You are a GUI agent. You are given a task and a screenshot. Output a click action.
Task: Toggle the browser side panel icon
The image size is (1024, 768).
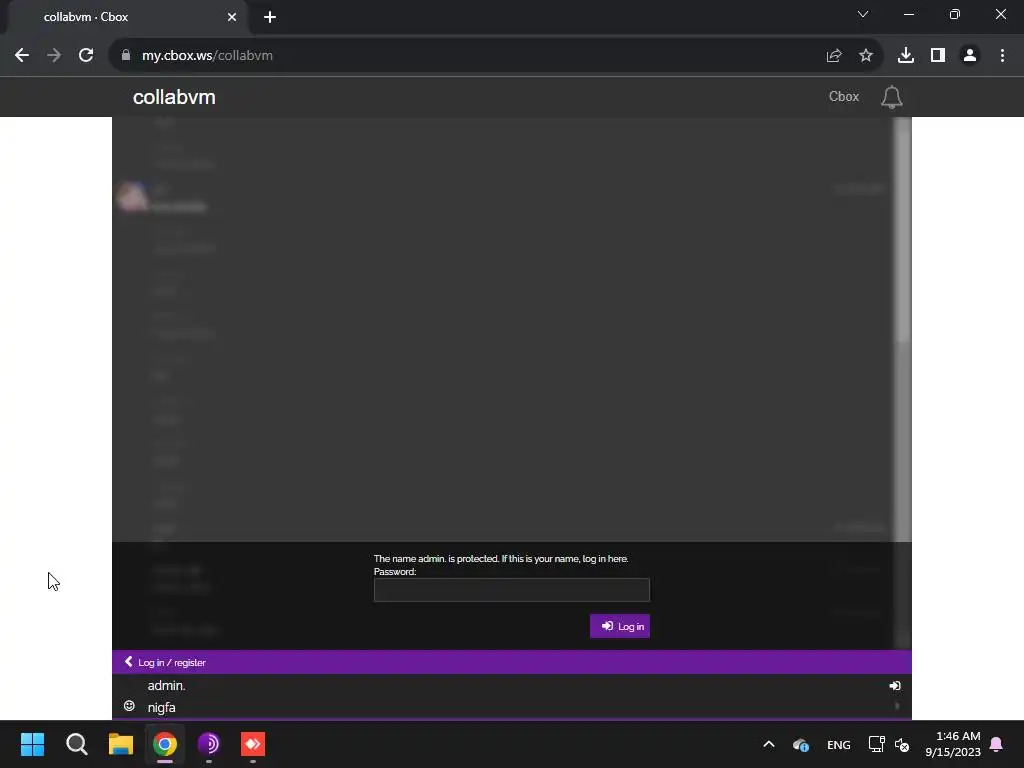tap(938, 56)
